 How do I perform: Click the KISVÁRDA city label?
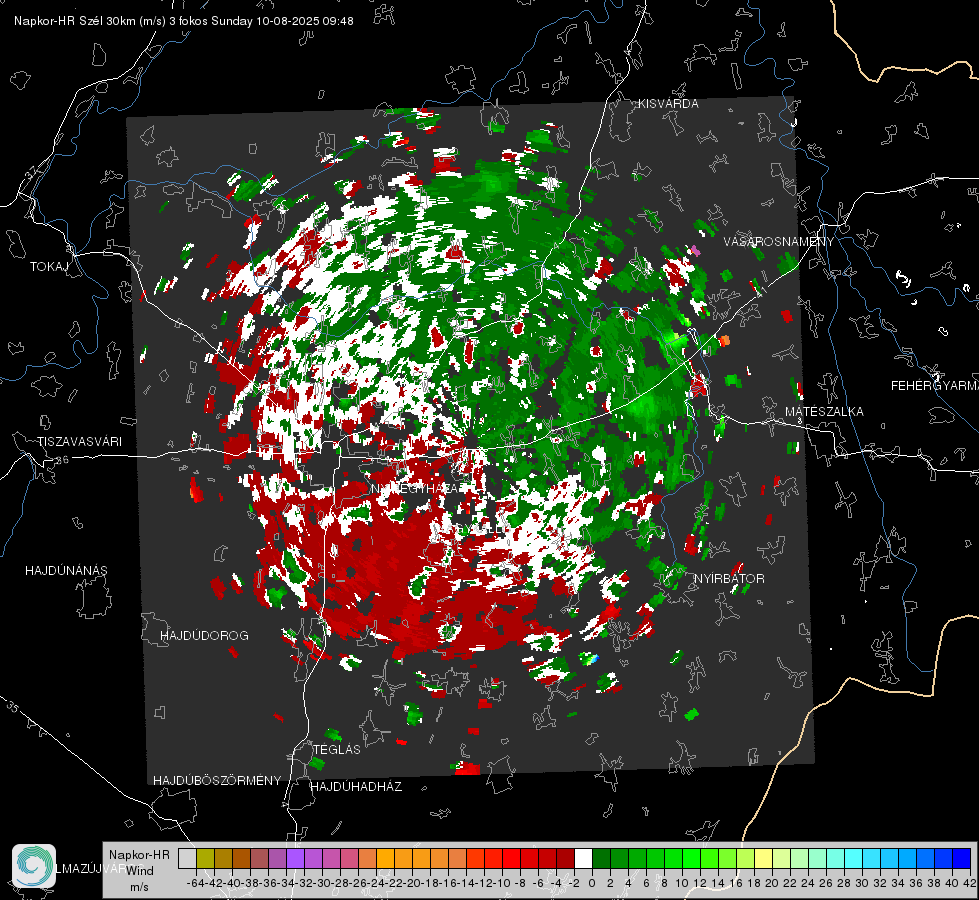pos(668,104)
